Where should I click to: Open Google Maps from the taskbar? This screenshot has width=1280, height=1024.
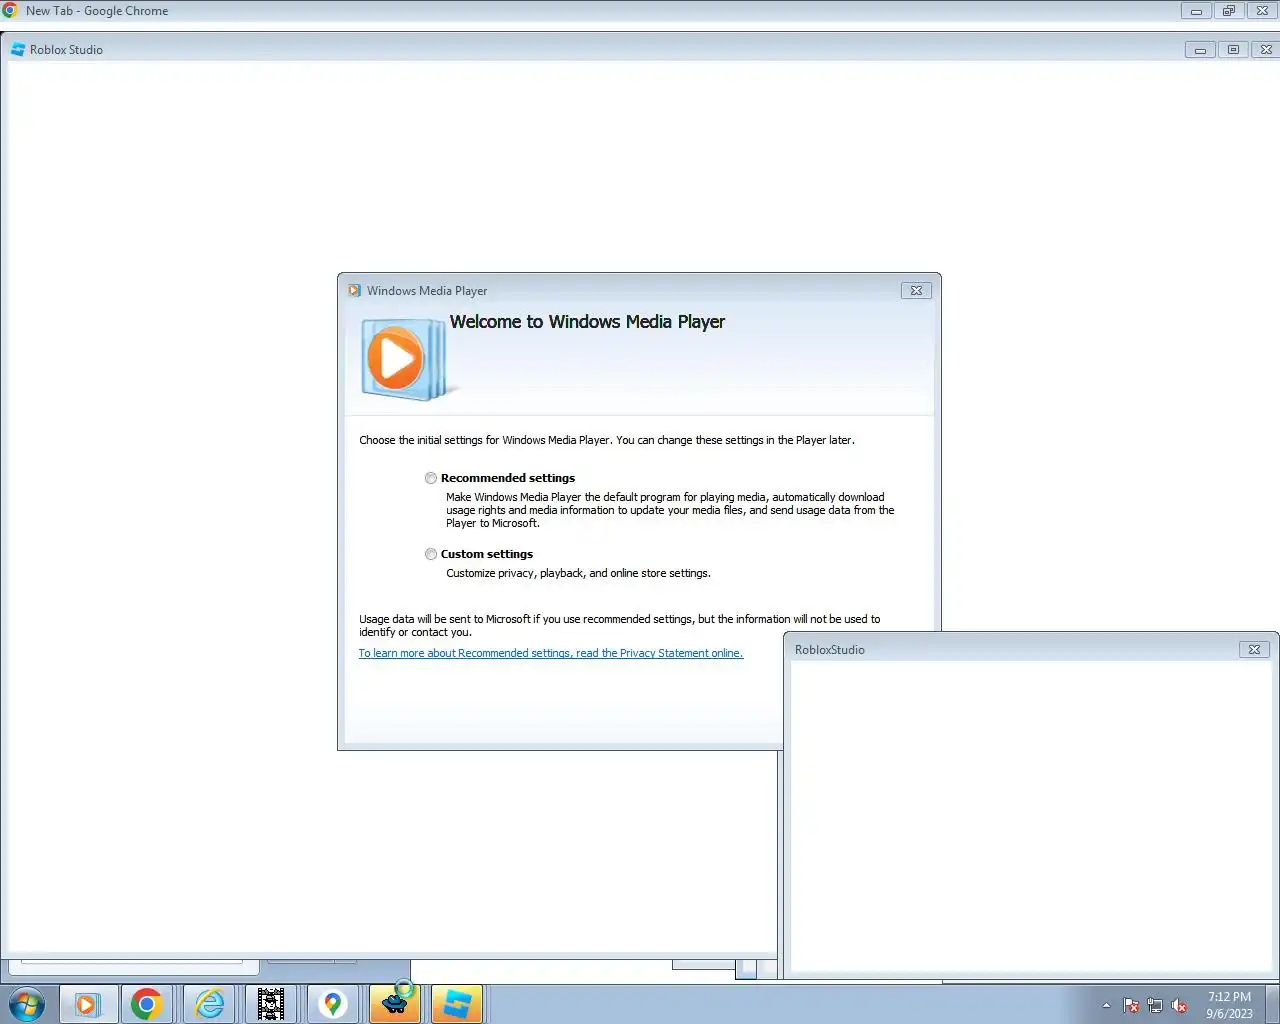pyautogui.click(x=333, y=1004)
